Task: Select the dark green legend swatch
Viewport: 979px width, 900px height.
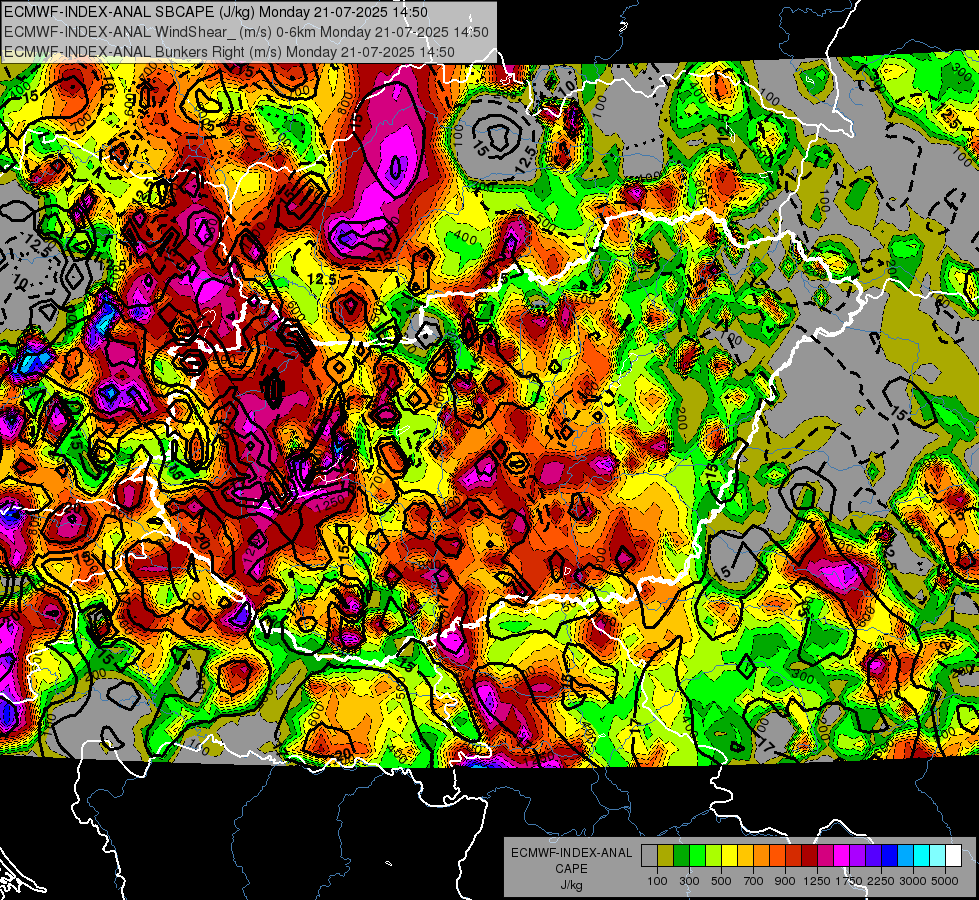Action: click(x=681, y=856)
